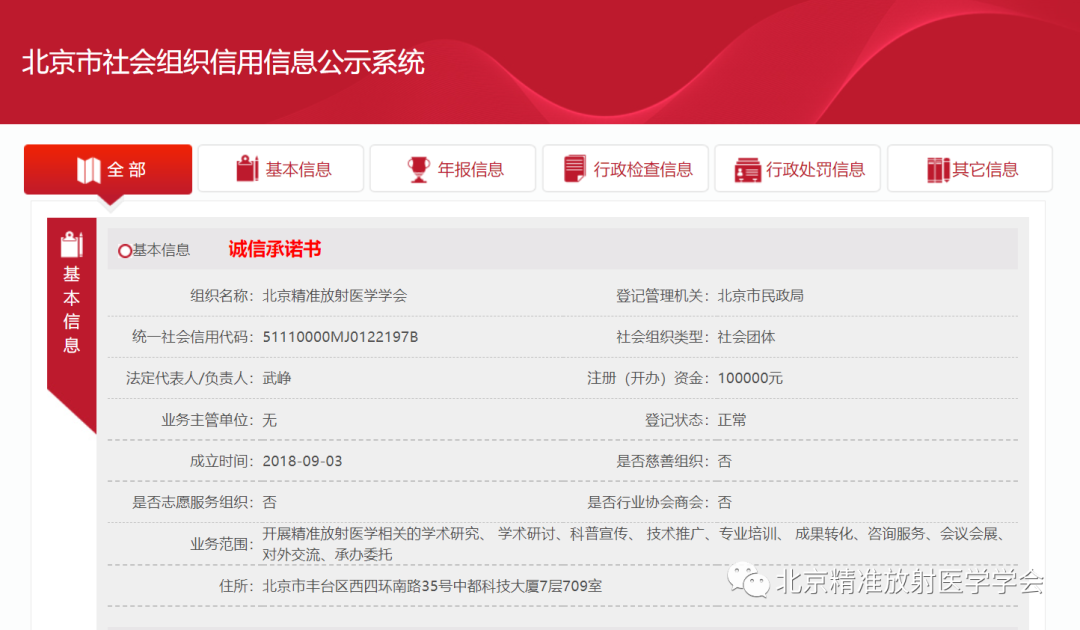
Task: Click the clipboard icon atop the red sidebar ribbon
Action: [71, 244]
